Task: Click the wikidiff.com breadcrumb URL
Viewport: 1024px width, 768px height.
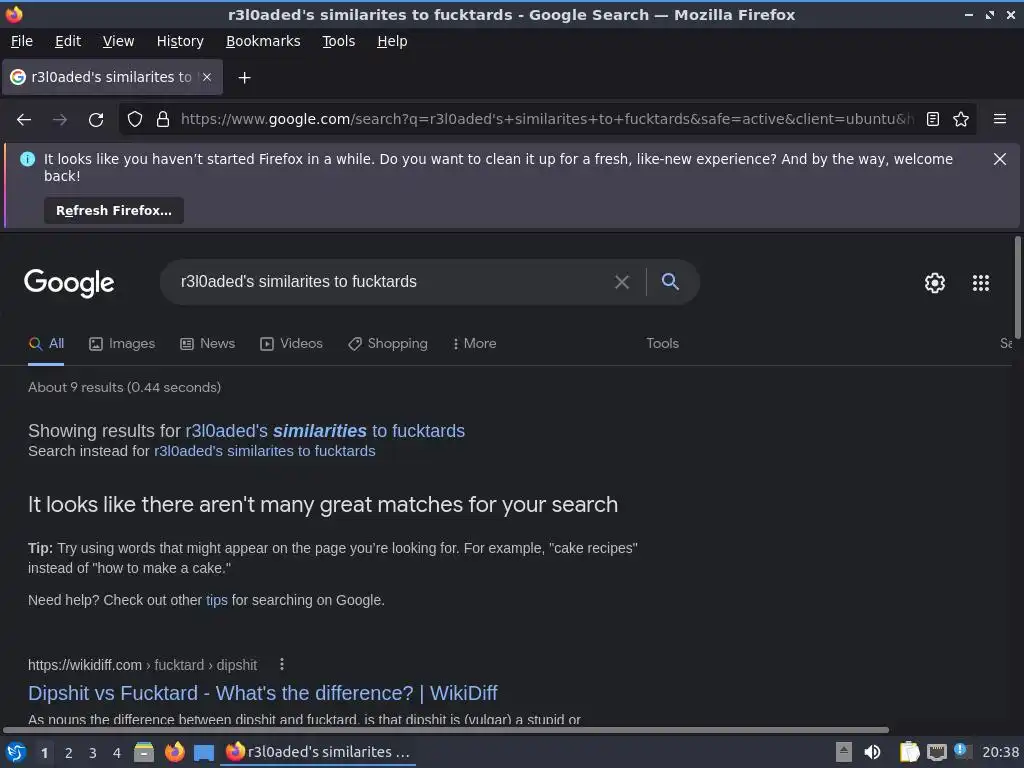Action: click(142, 665)
